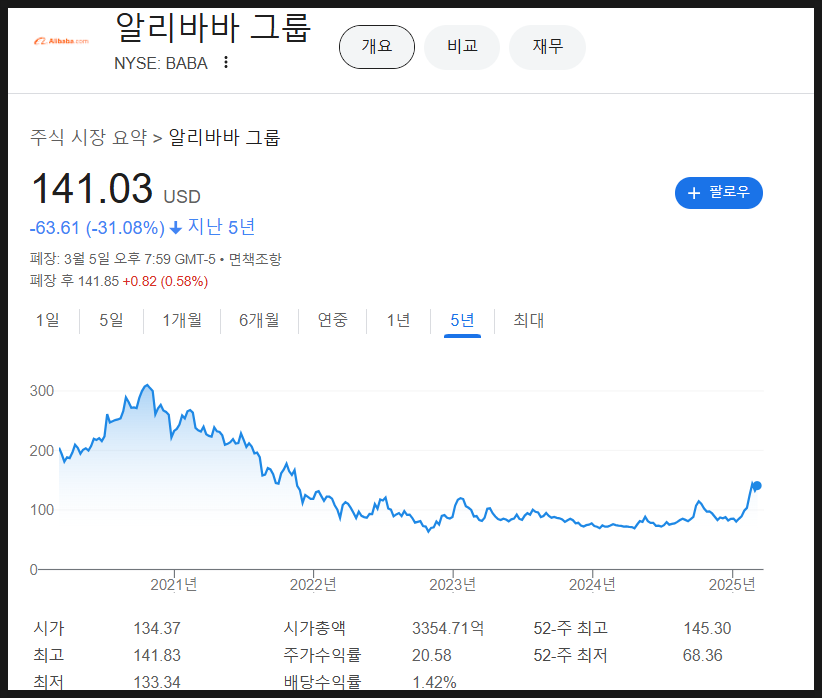Show the 6개월 chart range
The image size is (822, 698).
259,320
